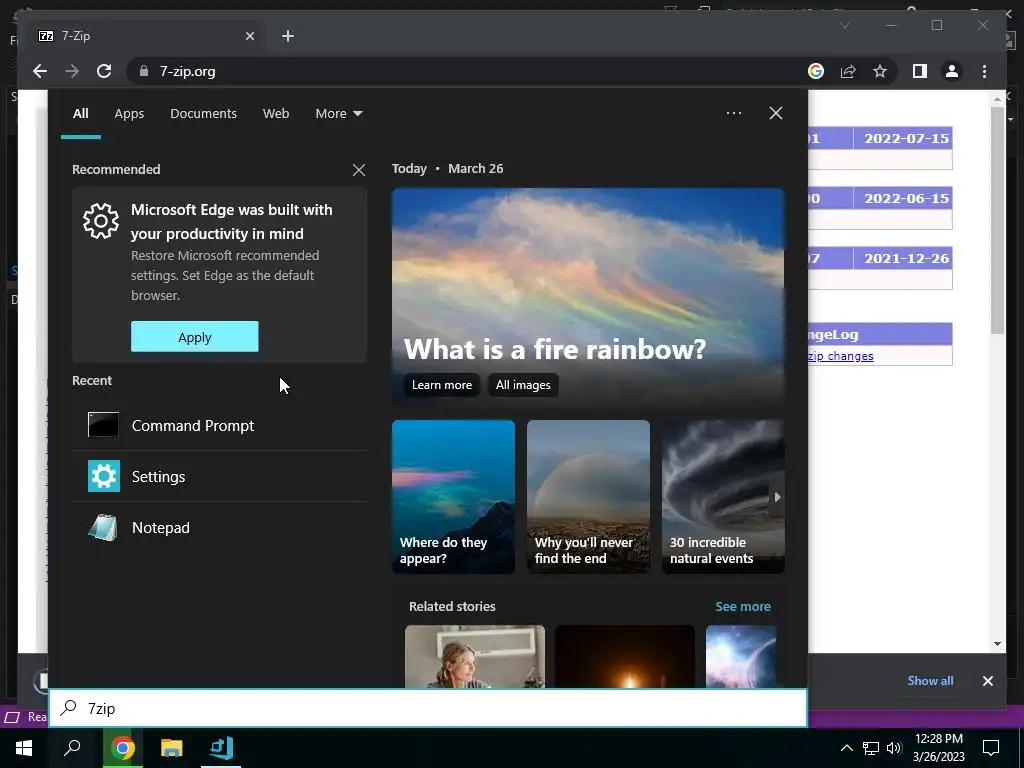1024x768 pixels.
Task: Open search panel ellipsis options
Action: [x=733, y=113]
